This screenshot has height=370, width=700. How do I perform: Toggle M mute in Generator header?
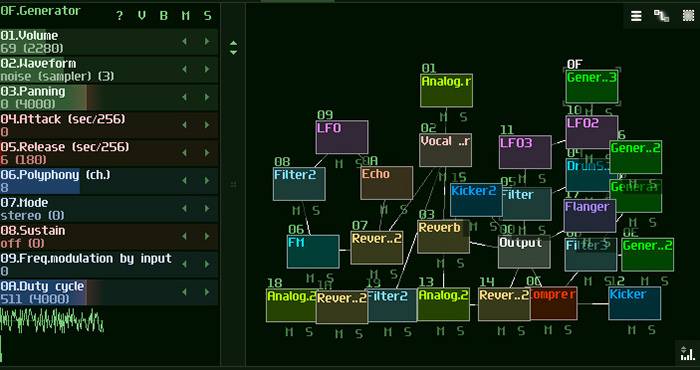point(186,16)
